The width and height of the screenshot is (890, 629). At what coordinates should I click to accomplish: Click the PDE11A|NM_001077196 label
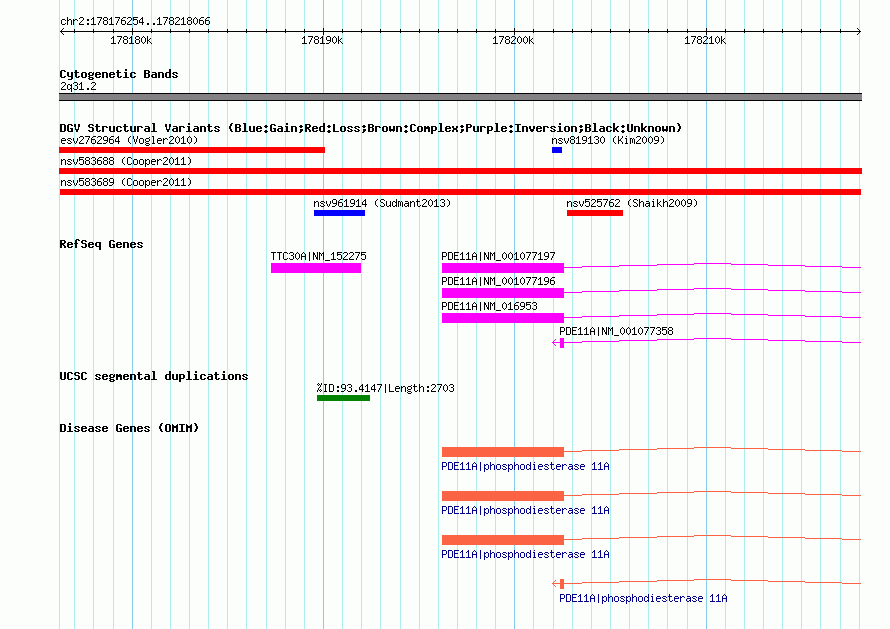[x=498, y=282]
